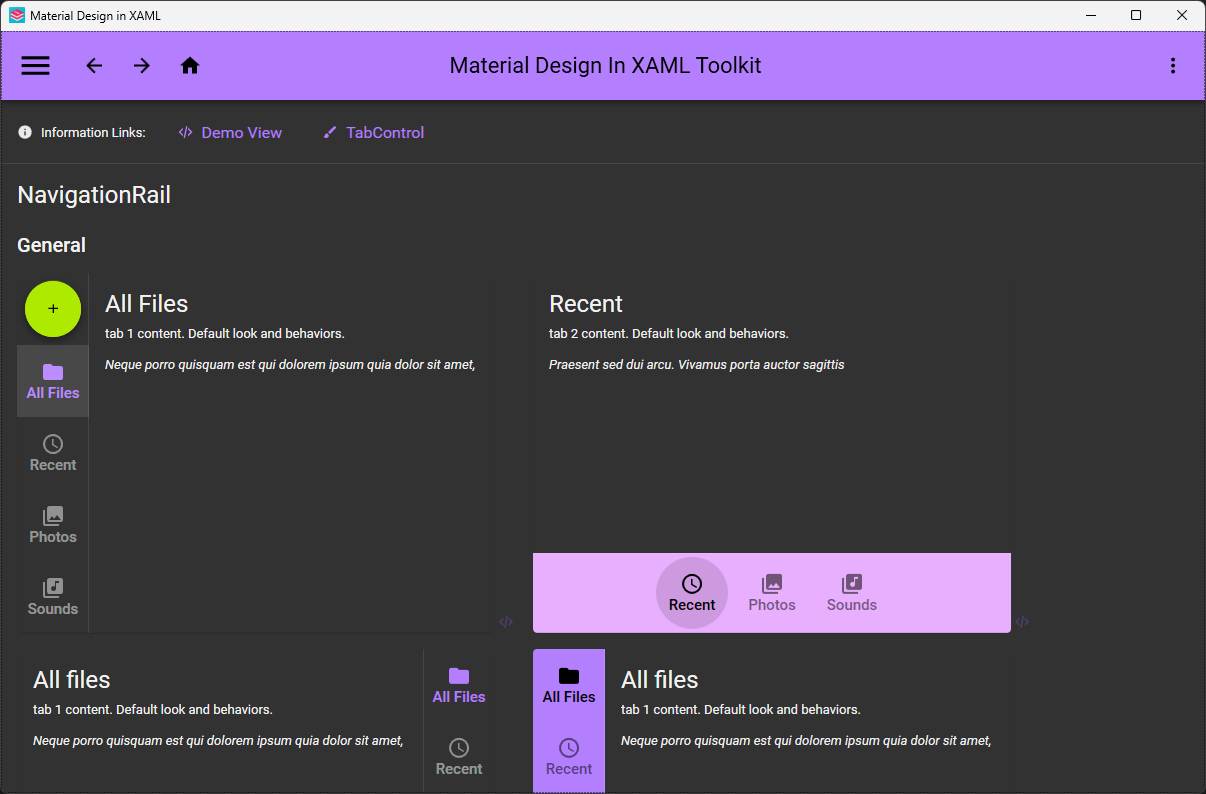Image resolution: width=1206 pixels, height=794 pixels.
Task: Show XAML code for the pink bar example
Action: point(1022,622)
